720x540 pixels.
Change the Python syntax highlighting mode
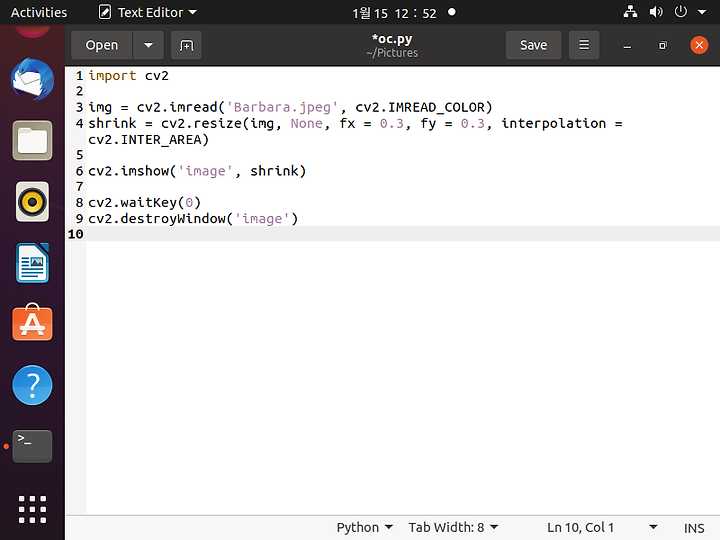[x=364, y=528]
